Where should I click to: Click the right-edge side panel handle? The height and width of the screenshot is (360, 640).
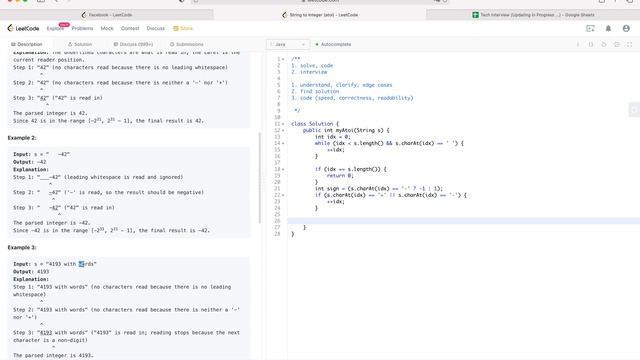tap(634, 109)
